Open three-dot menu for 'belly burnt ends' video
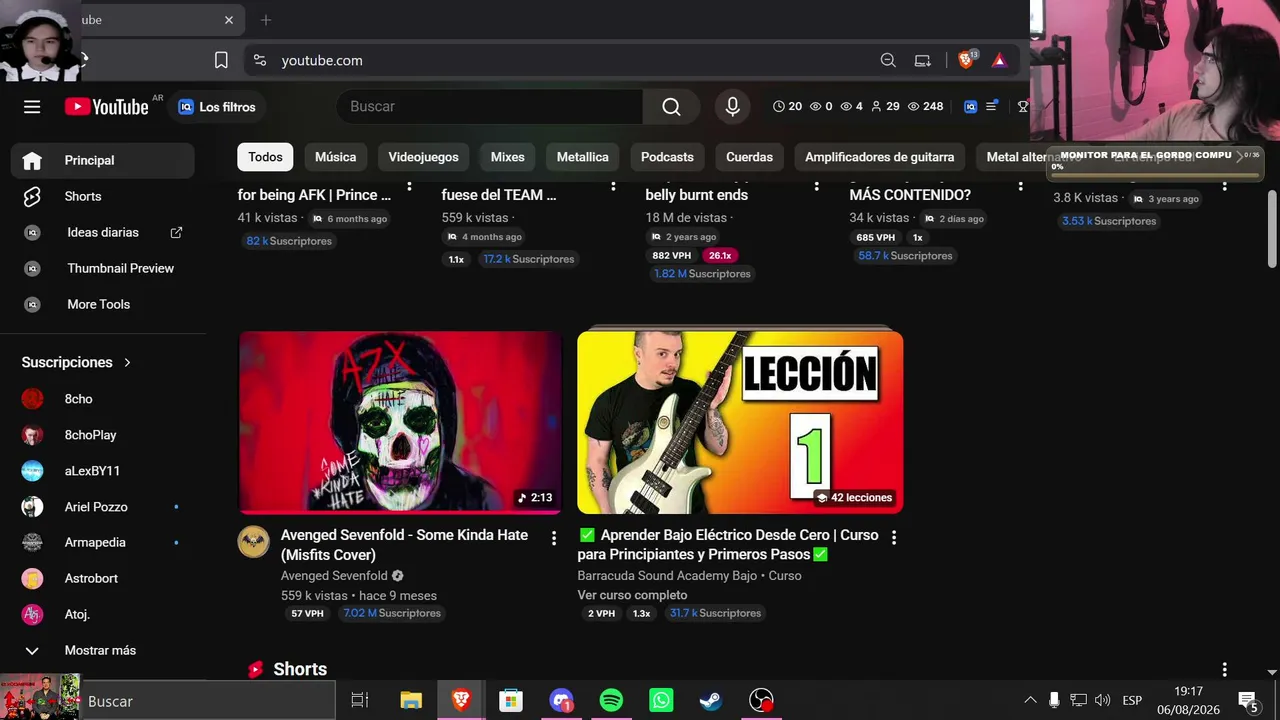 pyautogui.click(x=816, y=186)
